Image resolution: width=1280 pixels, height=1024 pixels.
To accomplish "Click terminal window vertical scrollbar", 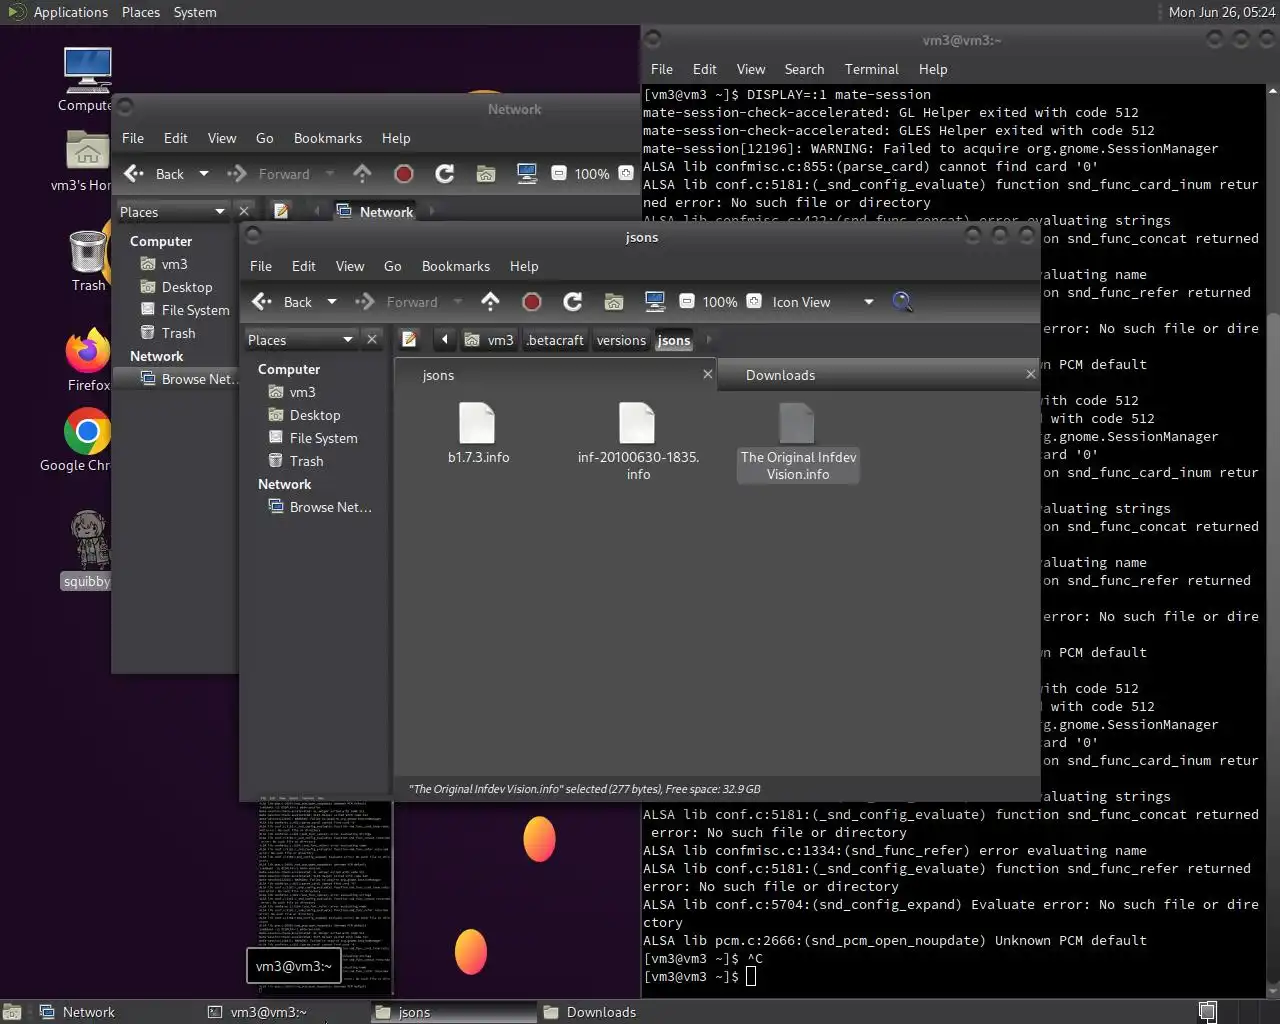I will (x=1272, y=540).
